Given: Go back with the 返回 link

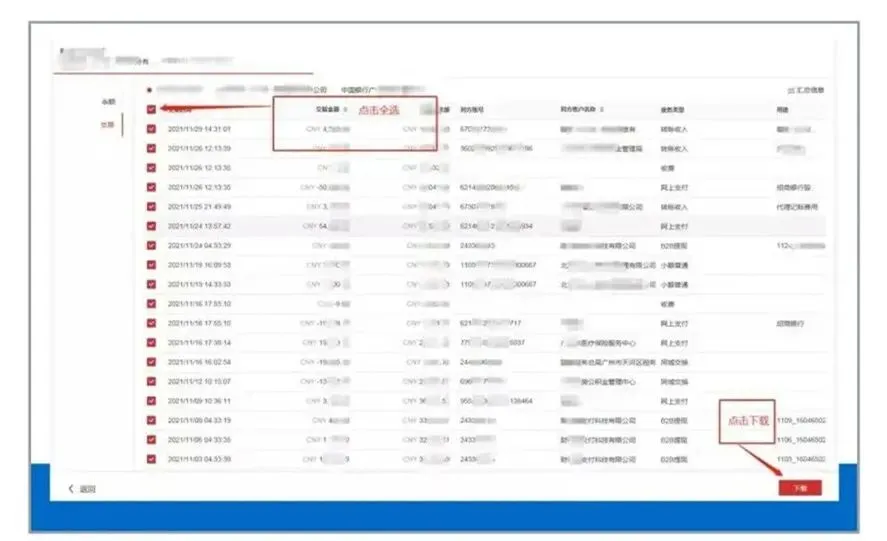Looking at the screenshot, I should [x=88, y=489].
